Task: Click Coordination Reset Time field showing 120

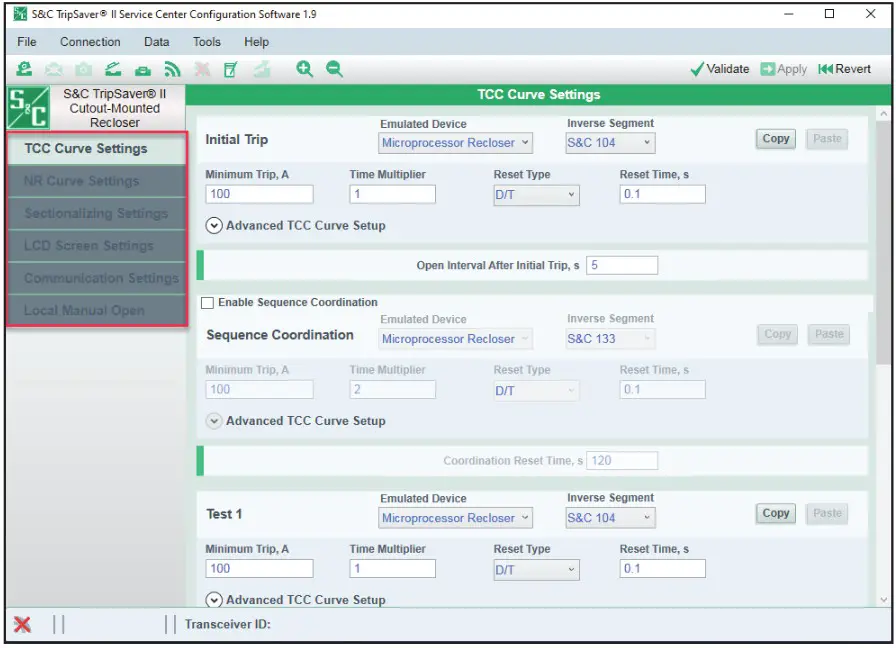Action: pyautogui.click(x=622, y=461)
